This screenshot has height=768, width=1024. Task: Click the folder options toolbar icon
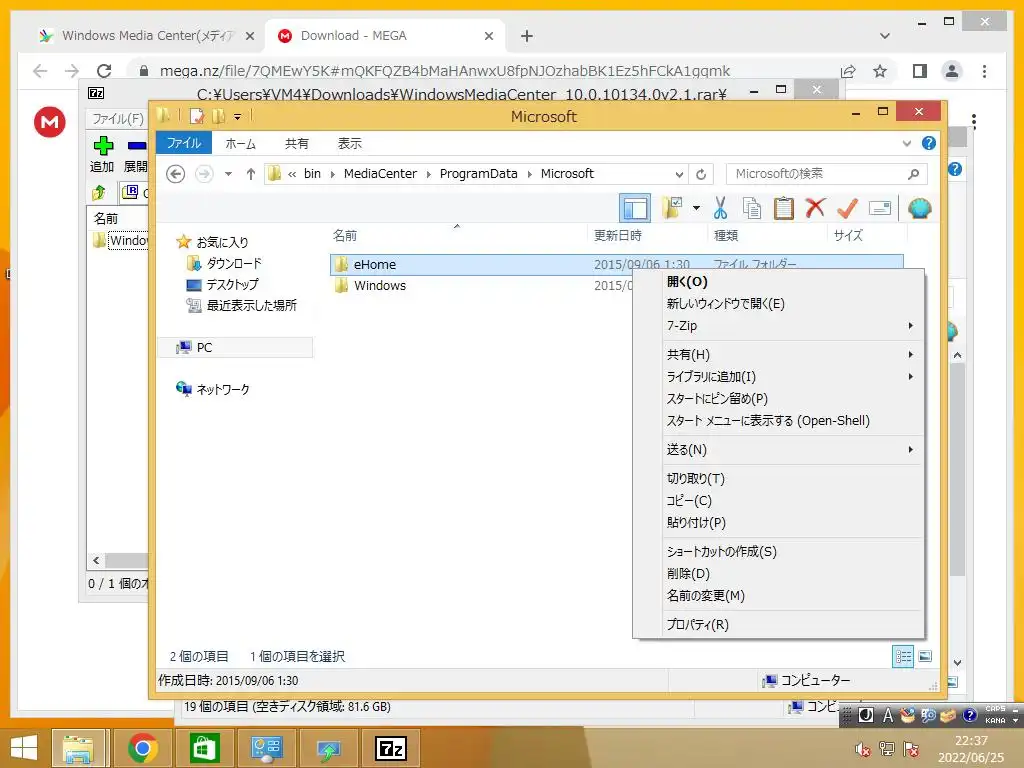(x=671, y=208)
